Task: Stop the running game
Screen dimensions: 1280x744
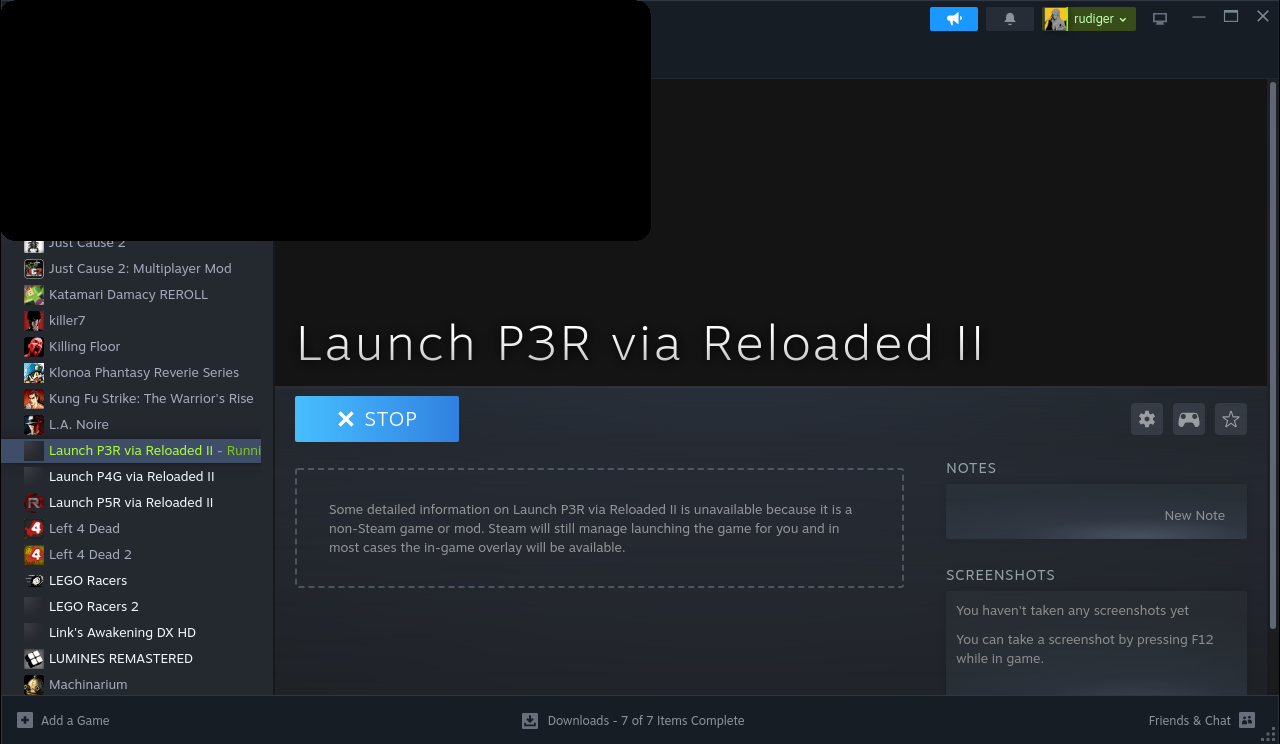Action: [377, 419]
